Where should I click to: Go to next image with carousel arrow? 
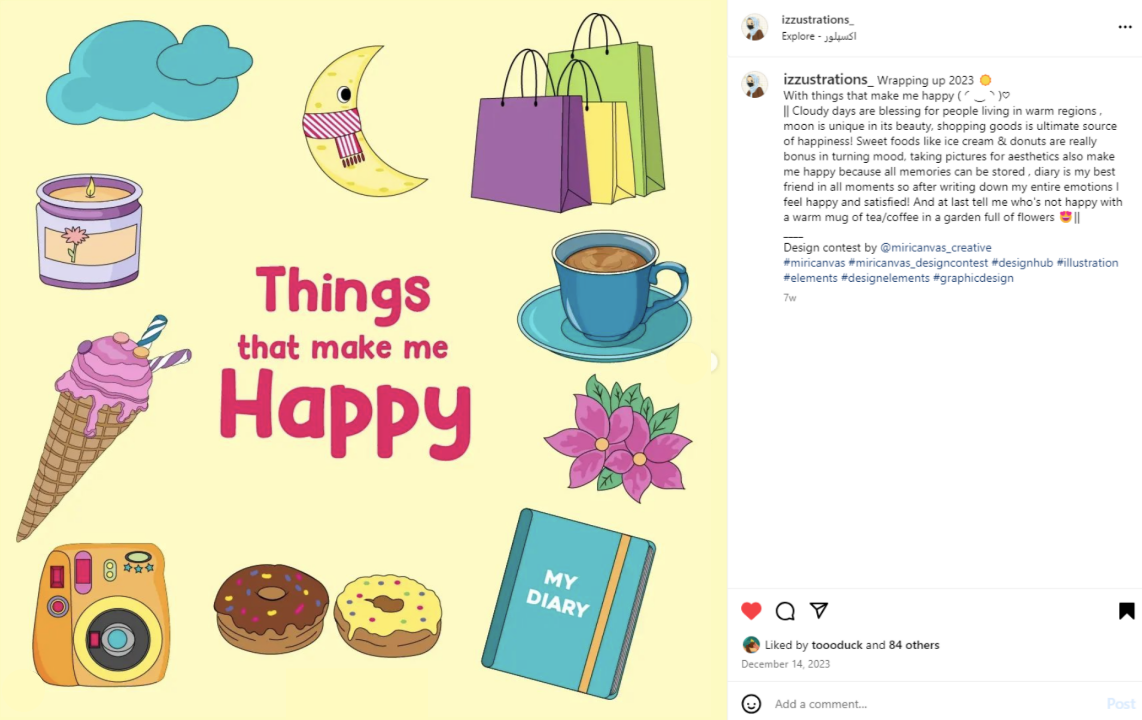point(714,362)
